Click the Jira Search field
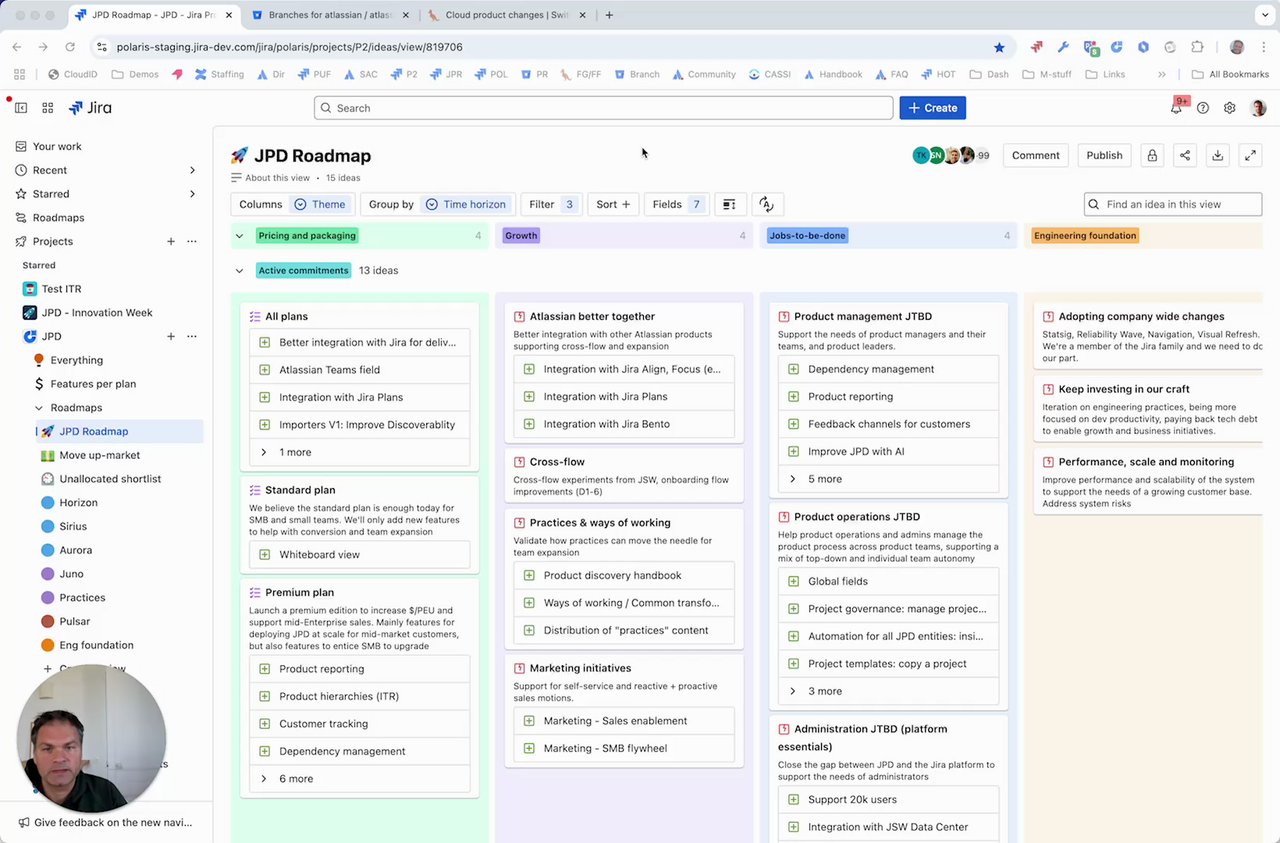Viewport: 1280px width, 843px height. point(603,108)
